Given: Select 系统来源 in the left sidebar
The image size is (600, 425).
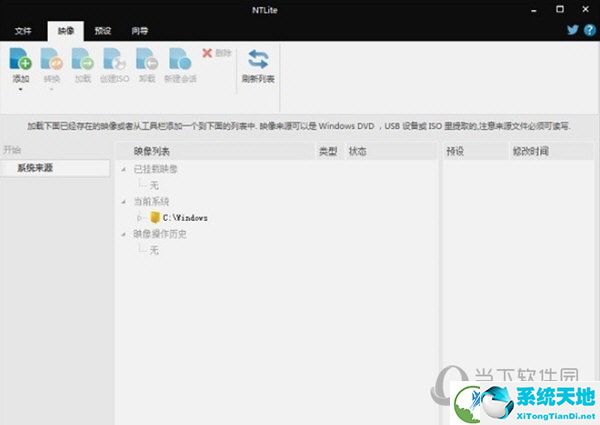Looking at the screenshot, I should pyautogui.click(x=55, y=168).
